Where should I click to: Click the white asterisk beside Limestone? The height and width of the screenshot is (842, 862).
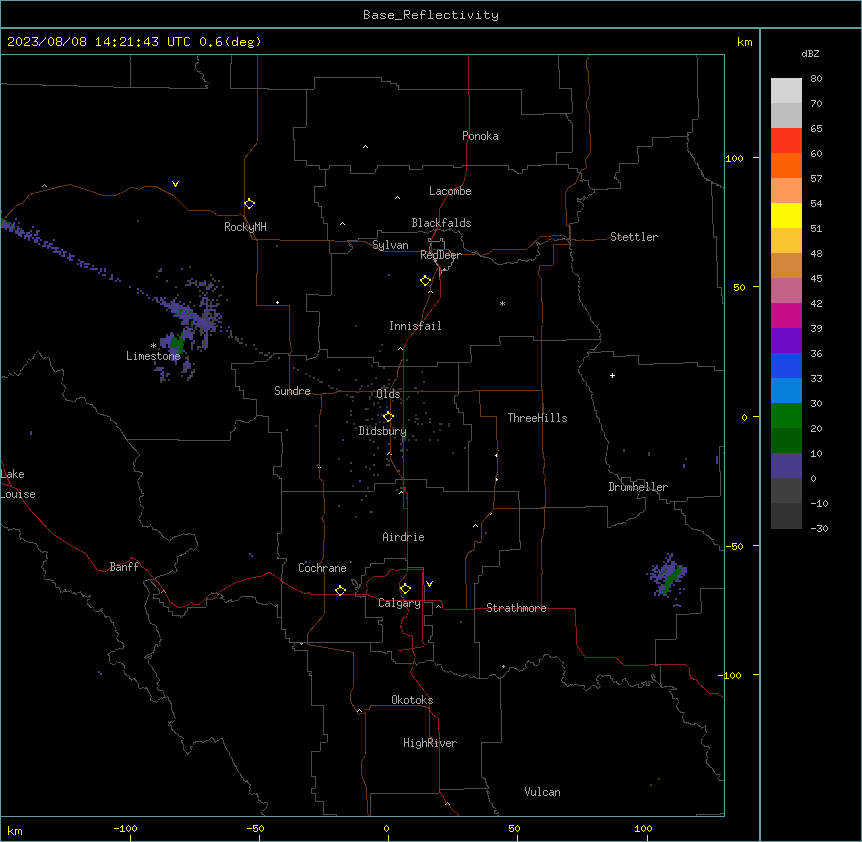tap(153, 346)
